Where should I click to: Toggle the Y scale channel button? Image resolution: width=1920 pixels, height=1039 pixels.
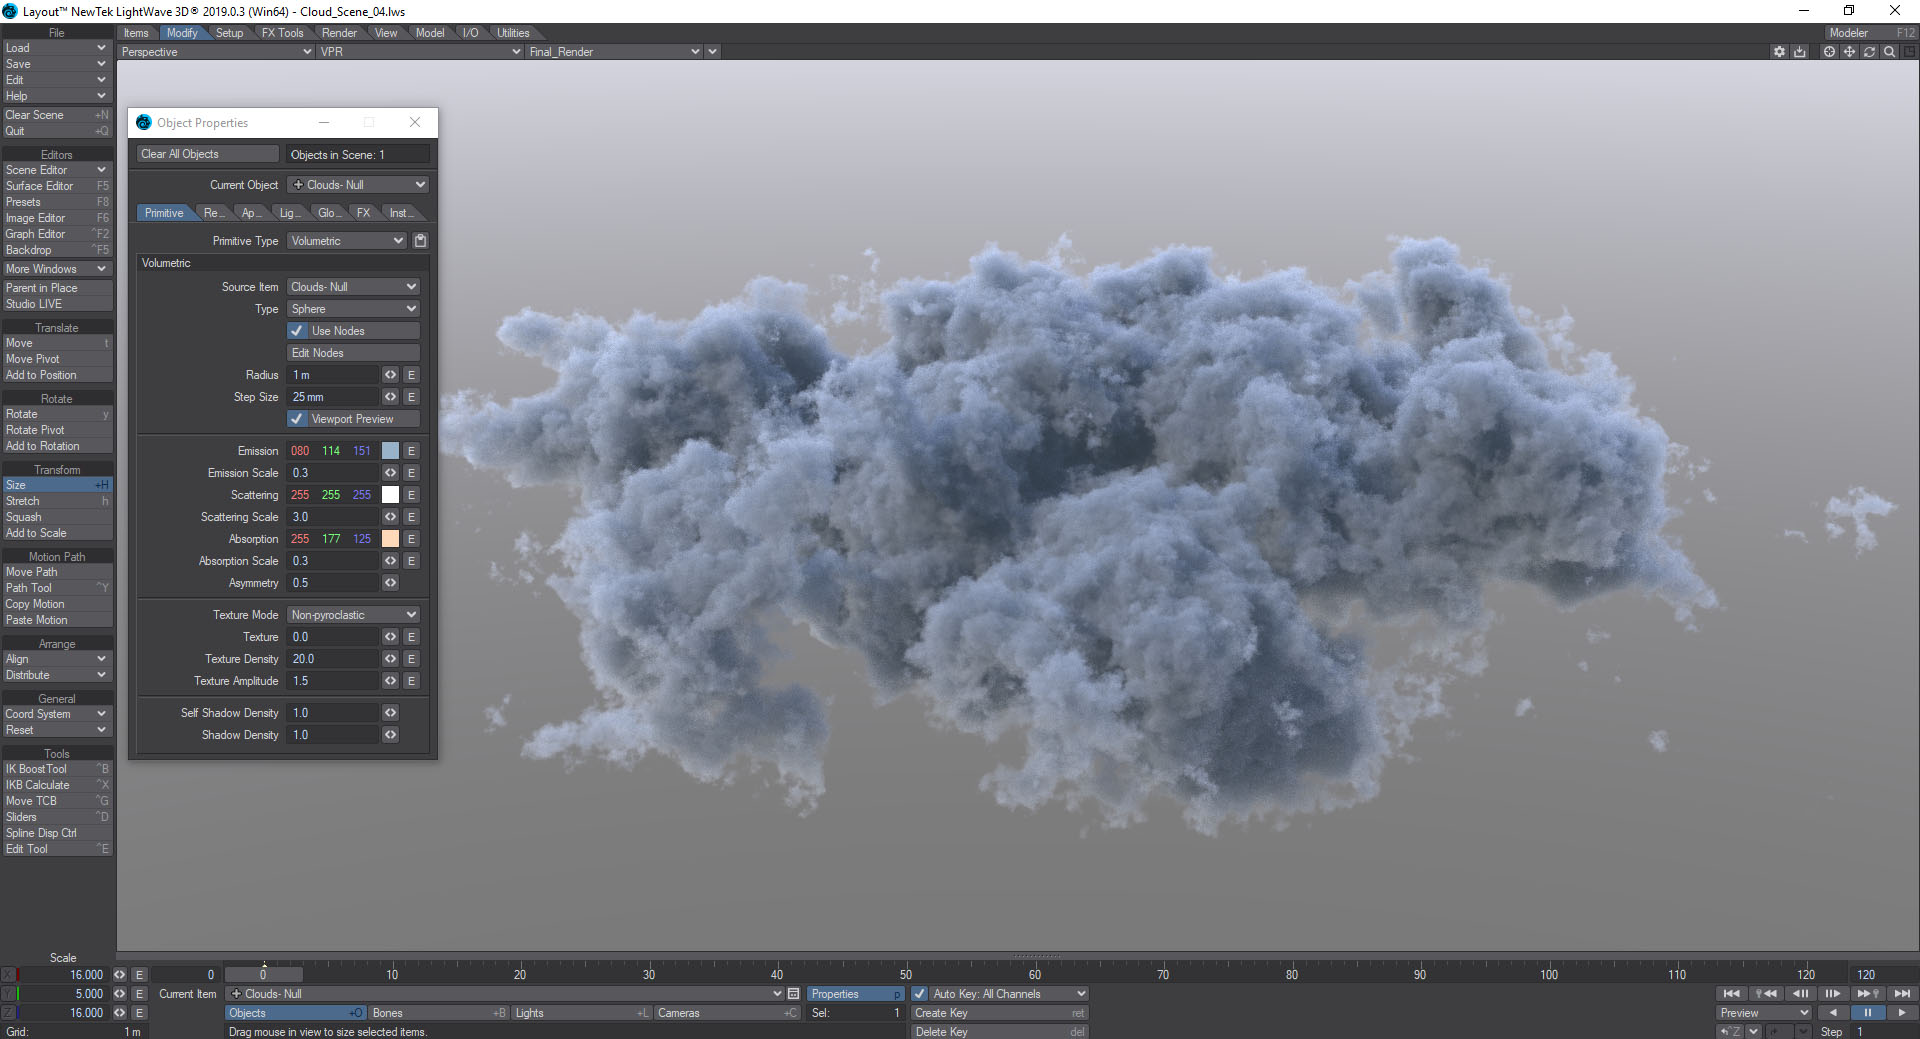[9, 994]
